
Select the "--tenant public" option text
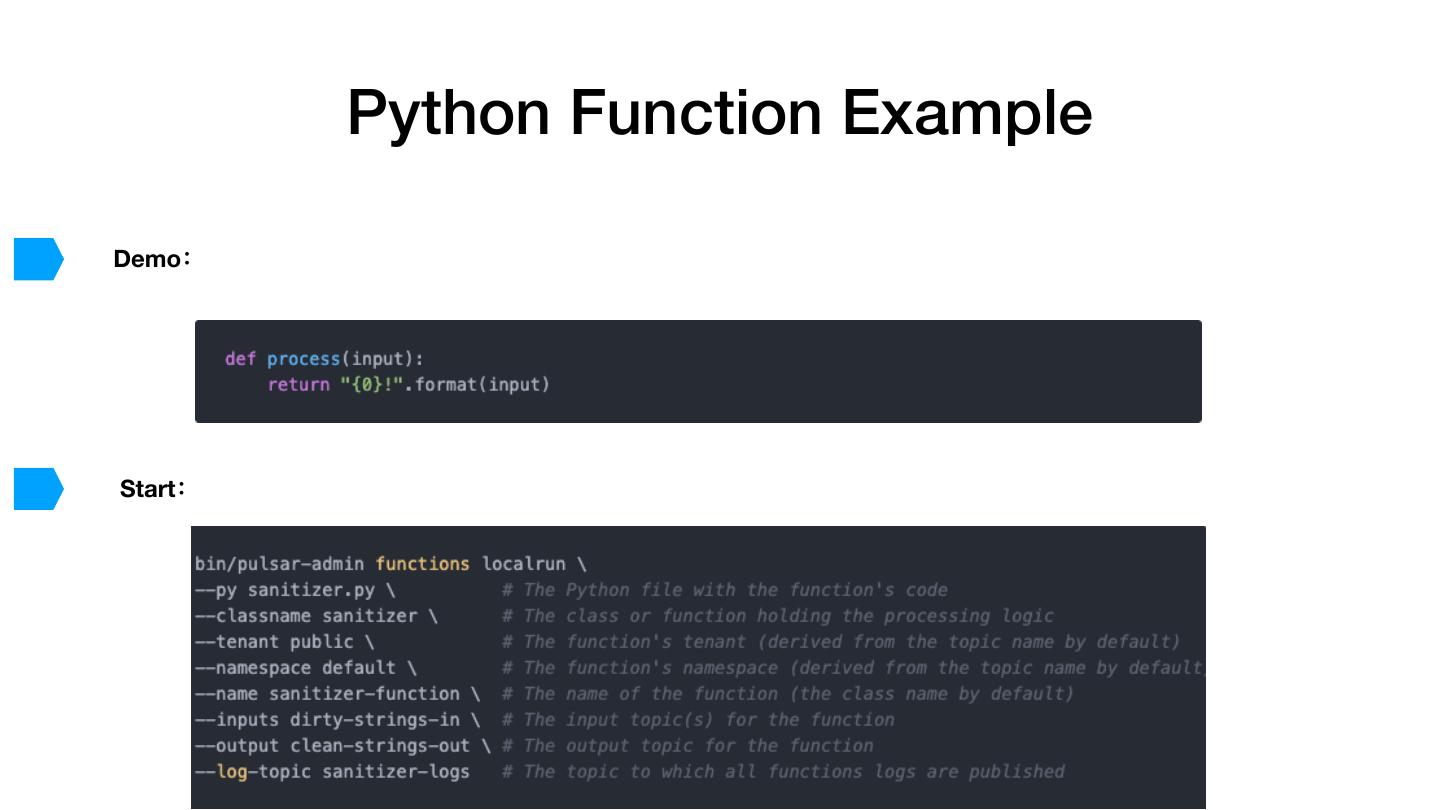click(285, 642)
